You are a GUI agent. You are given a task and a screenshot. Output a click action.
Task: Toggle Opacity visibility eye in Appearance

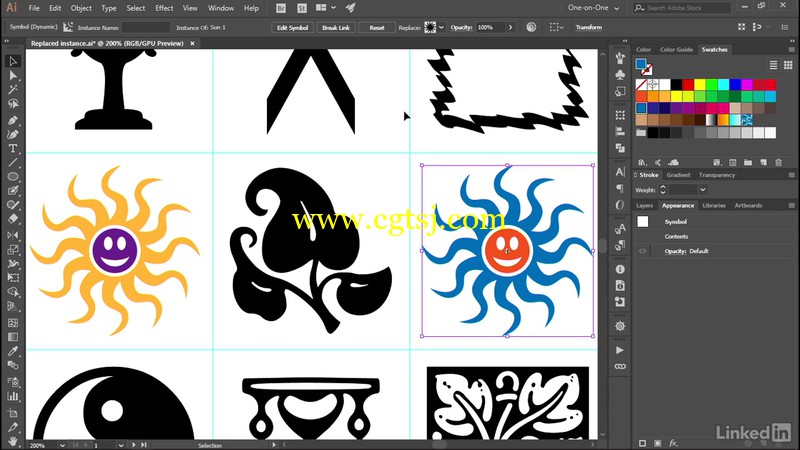[642, 251]
